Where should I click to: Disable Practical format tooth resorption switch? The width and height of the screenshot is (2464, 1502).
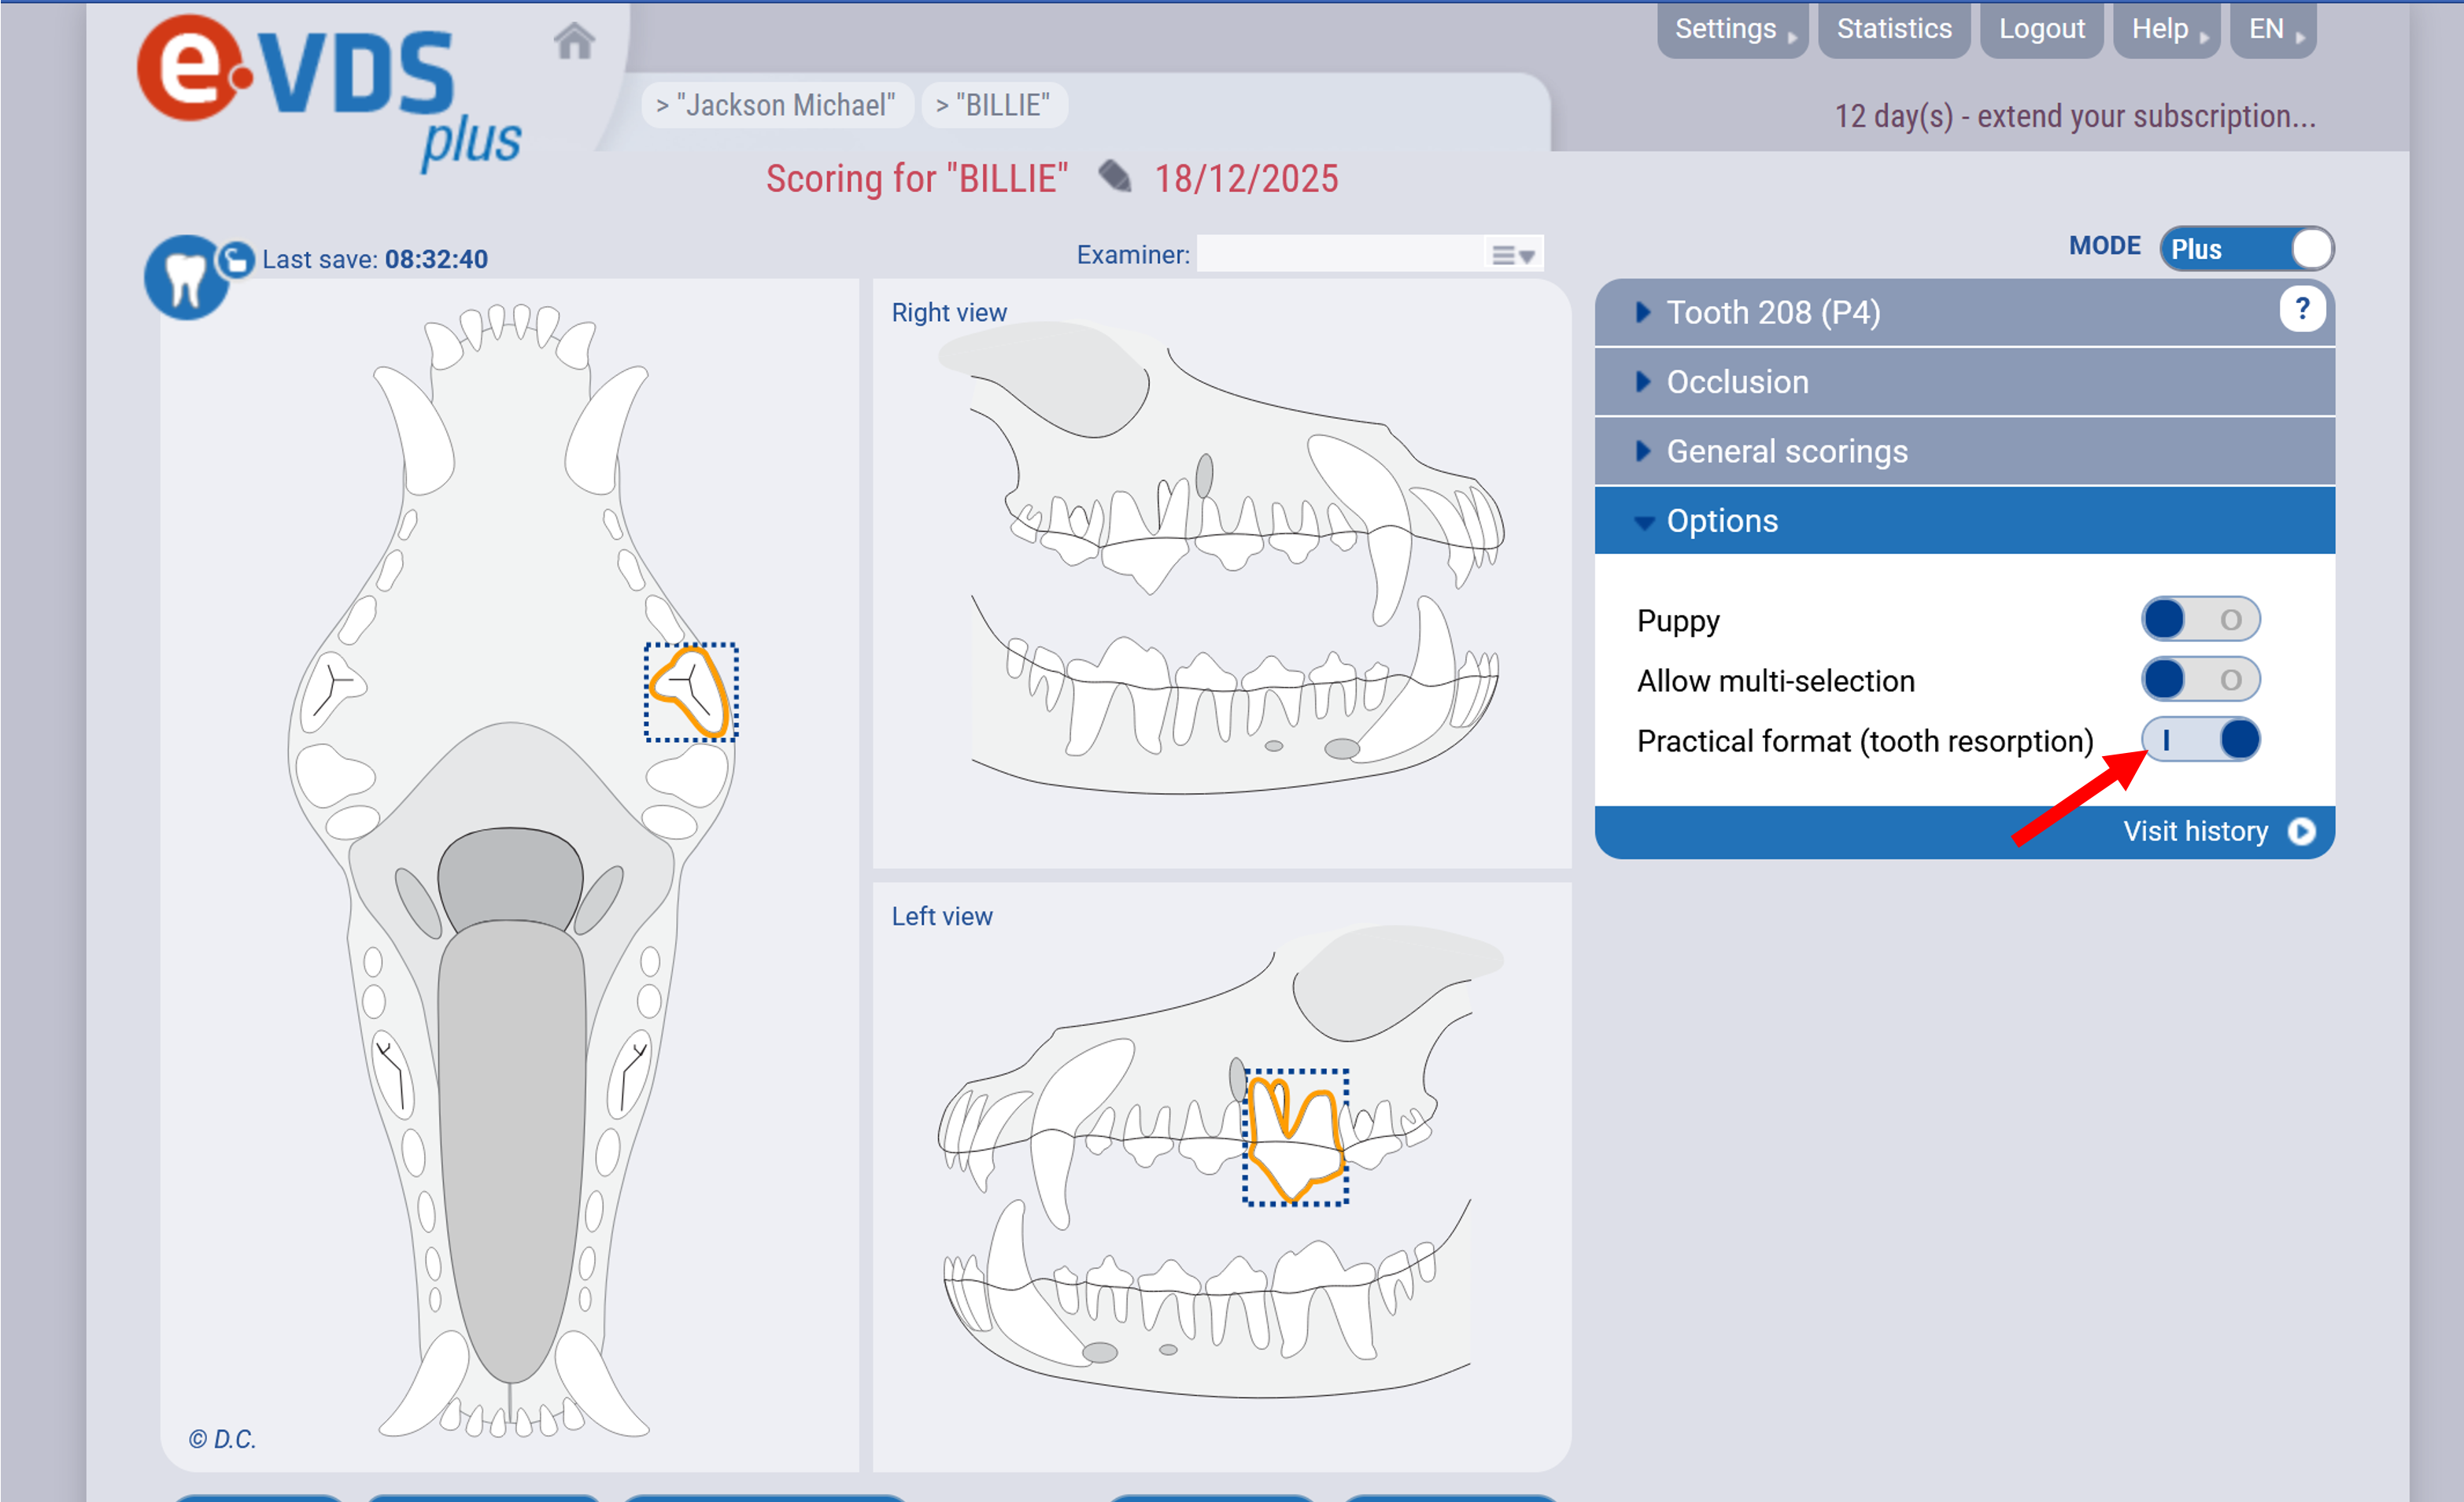2199,740
